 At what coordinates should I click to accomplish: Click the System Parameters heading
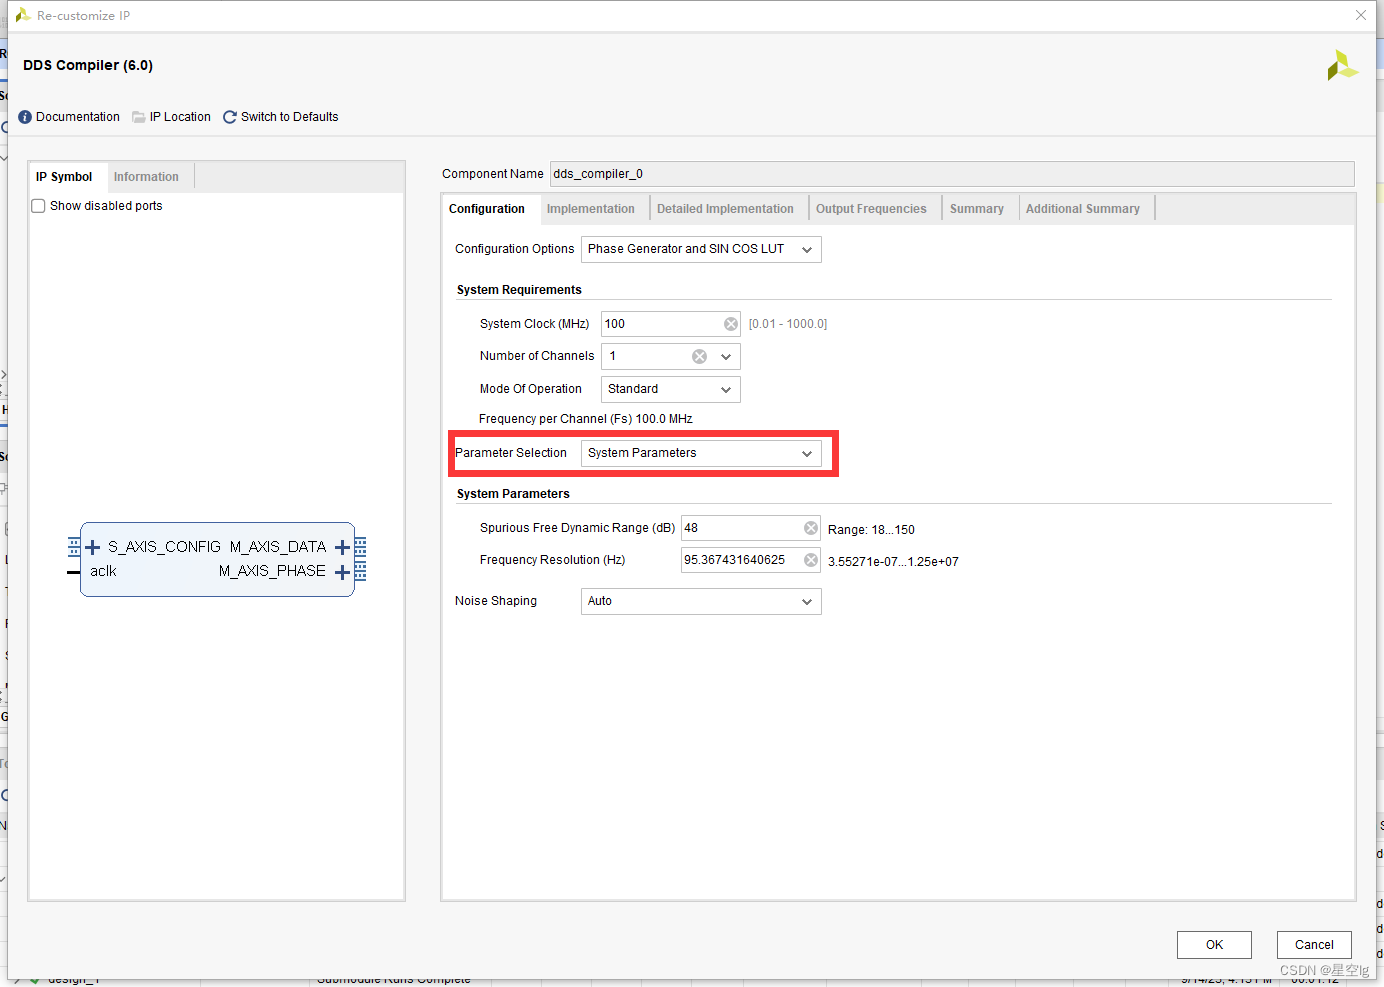click(x=513, y=494)
